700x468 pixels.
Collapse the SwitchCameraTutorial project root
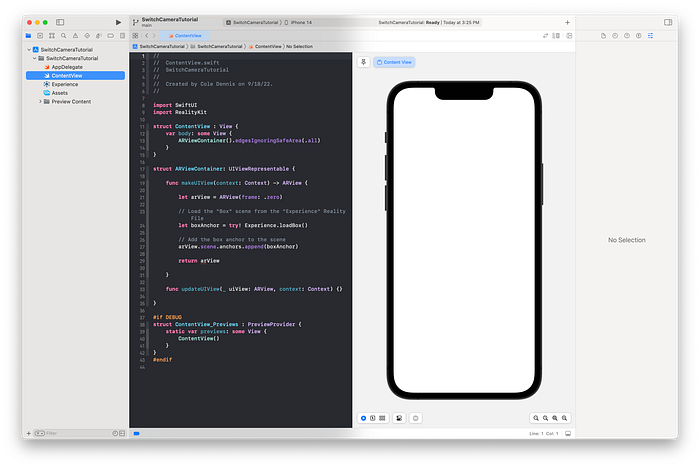coord(29,50)
